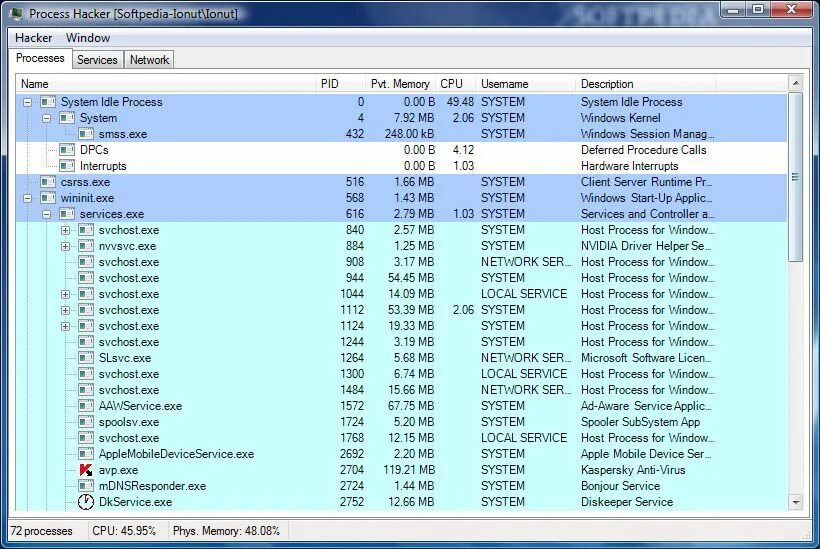This screenshot has height=549, width=820.
Task: Collapse the wininit.exe tree node
Action: point(27,199)
